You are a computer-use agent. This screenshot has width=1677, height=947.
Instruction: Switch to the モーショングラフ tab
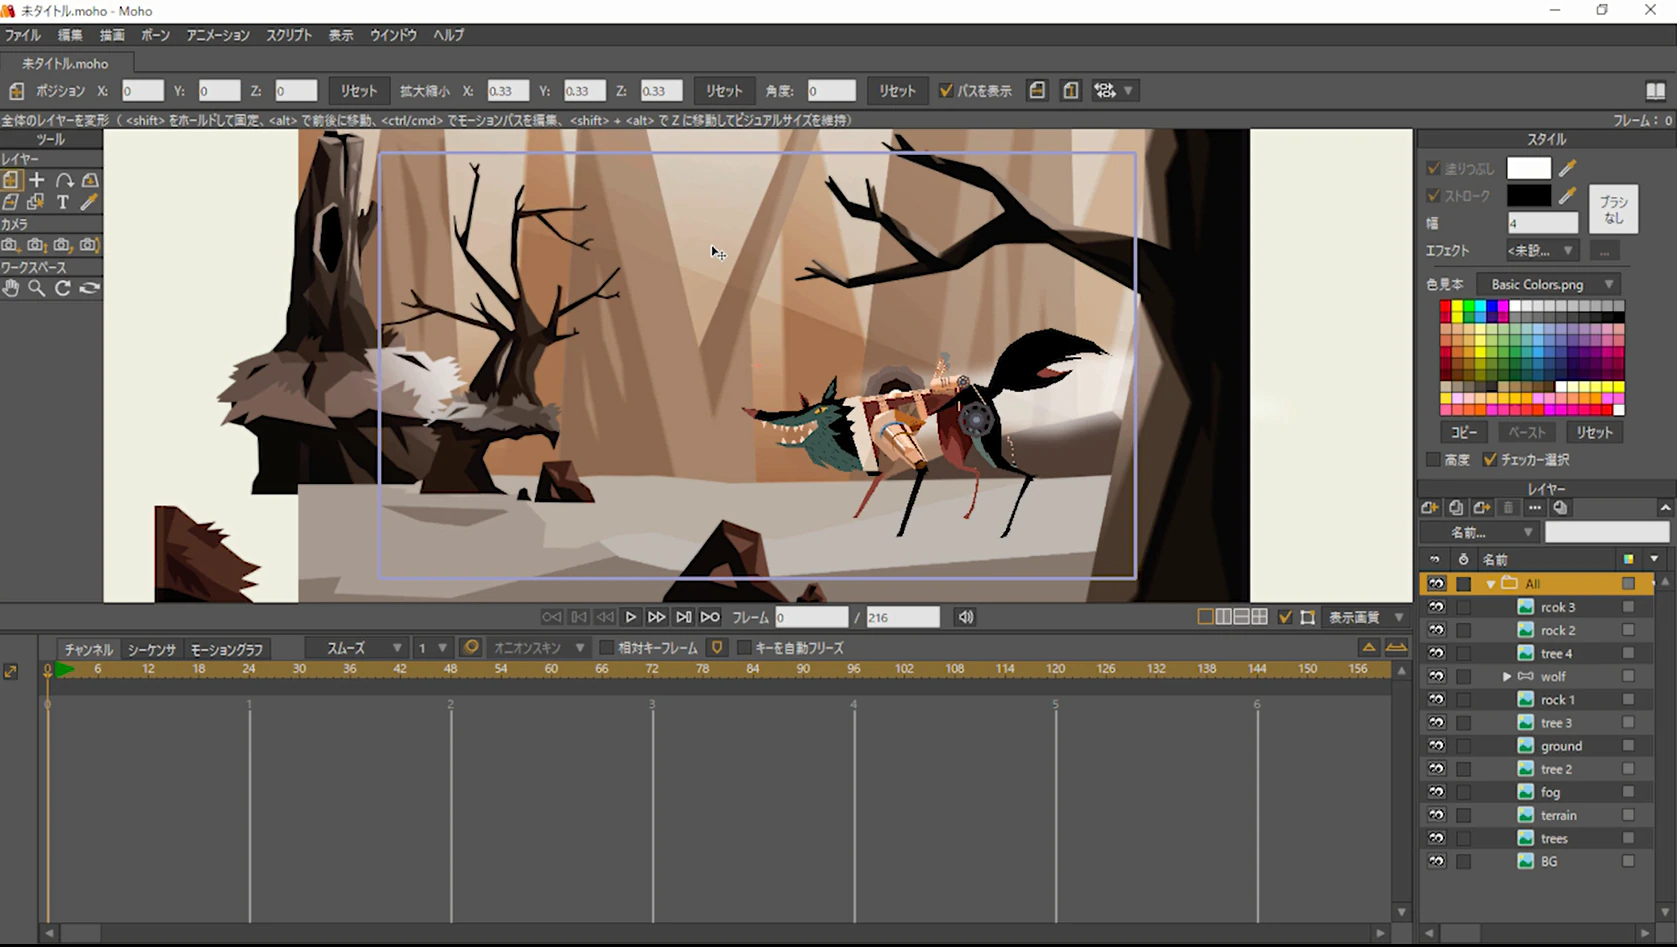pos(226,650)
